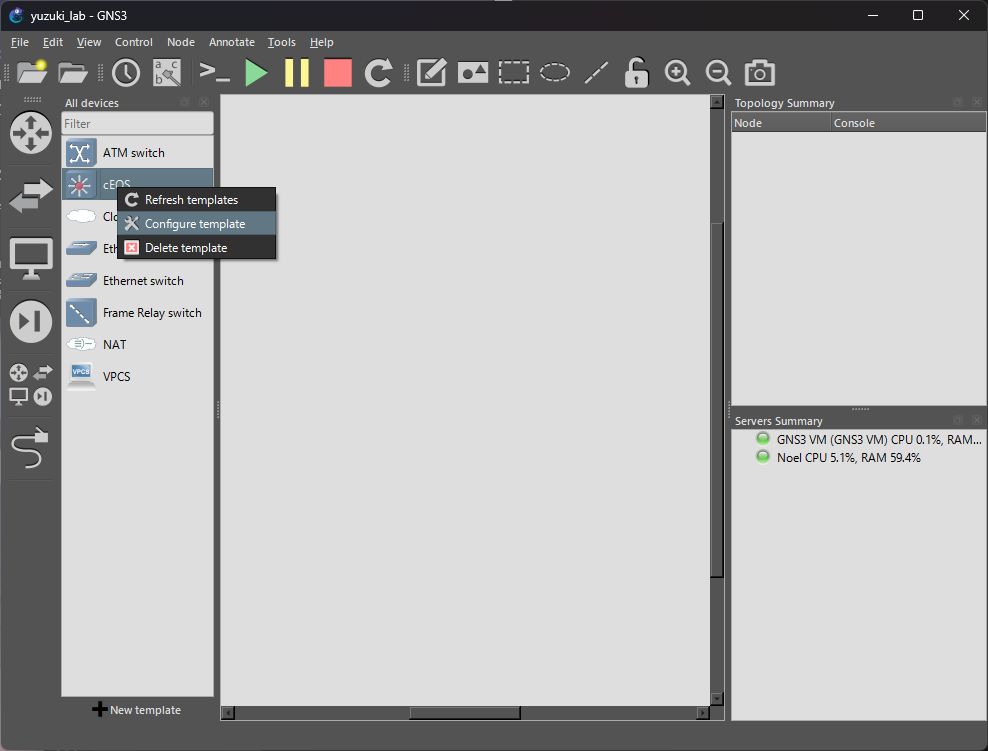Start all nodes with green play button

(x=256, y=73)
